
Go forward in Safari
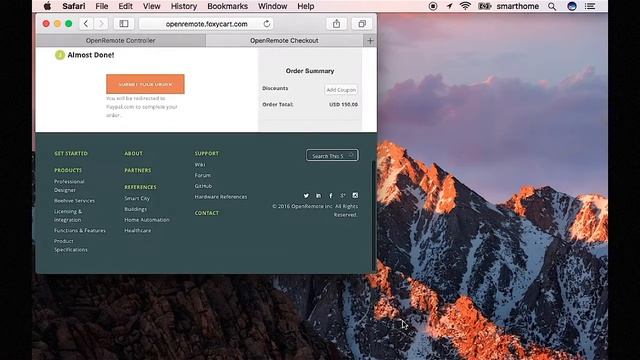[101, 24]
